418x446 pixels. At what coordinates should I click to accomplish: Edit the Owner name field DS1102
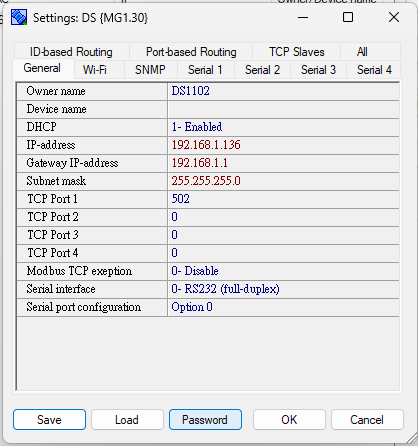283,91
